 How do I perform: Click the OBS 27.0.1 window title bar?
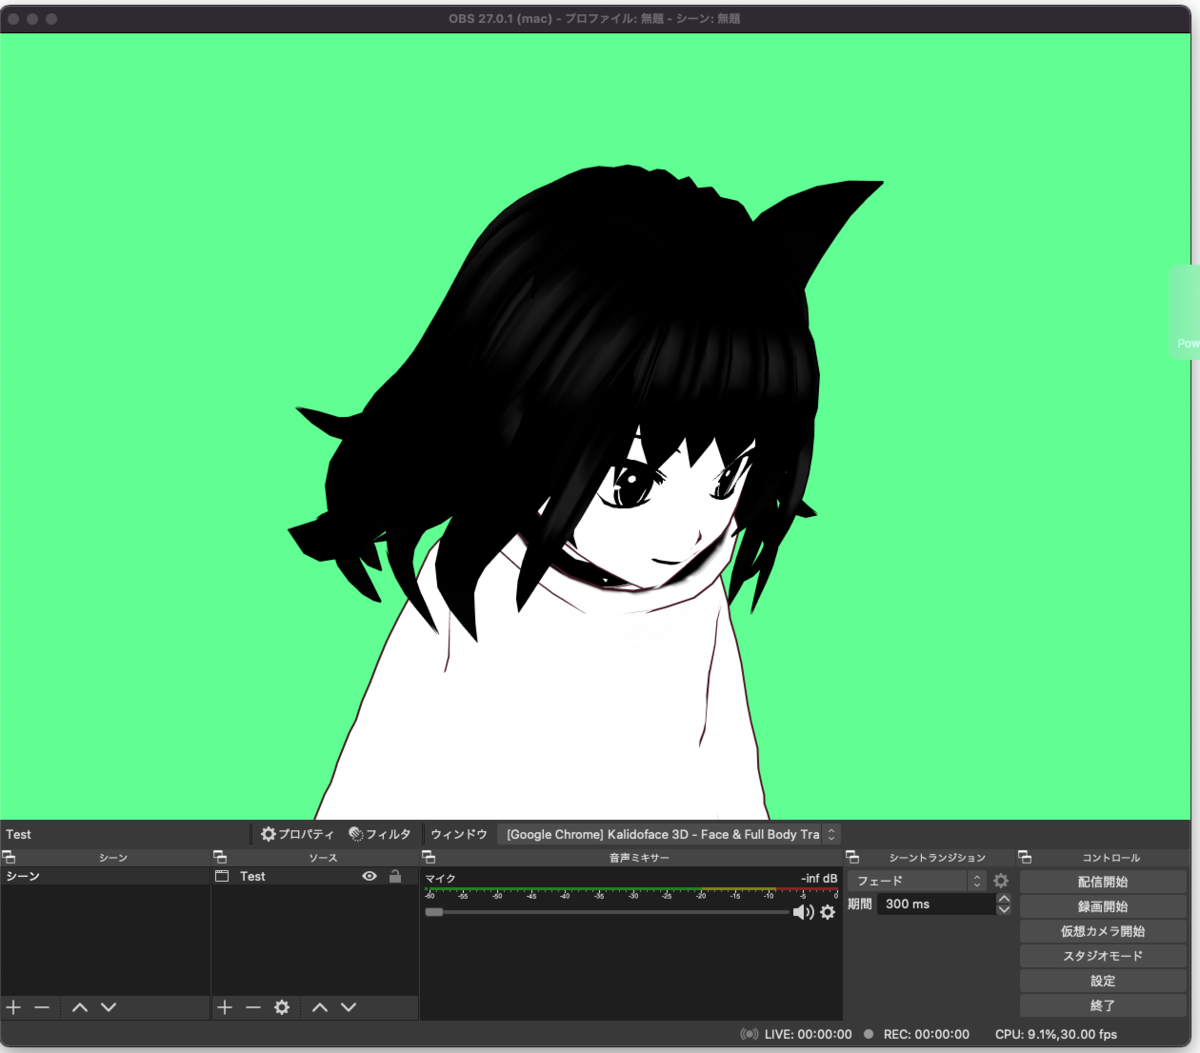coord(595,18)
